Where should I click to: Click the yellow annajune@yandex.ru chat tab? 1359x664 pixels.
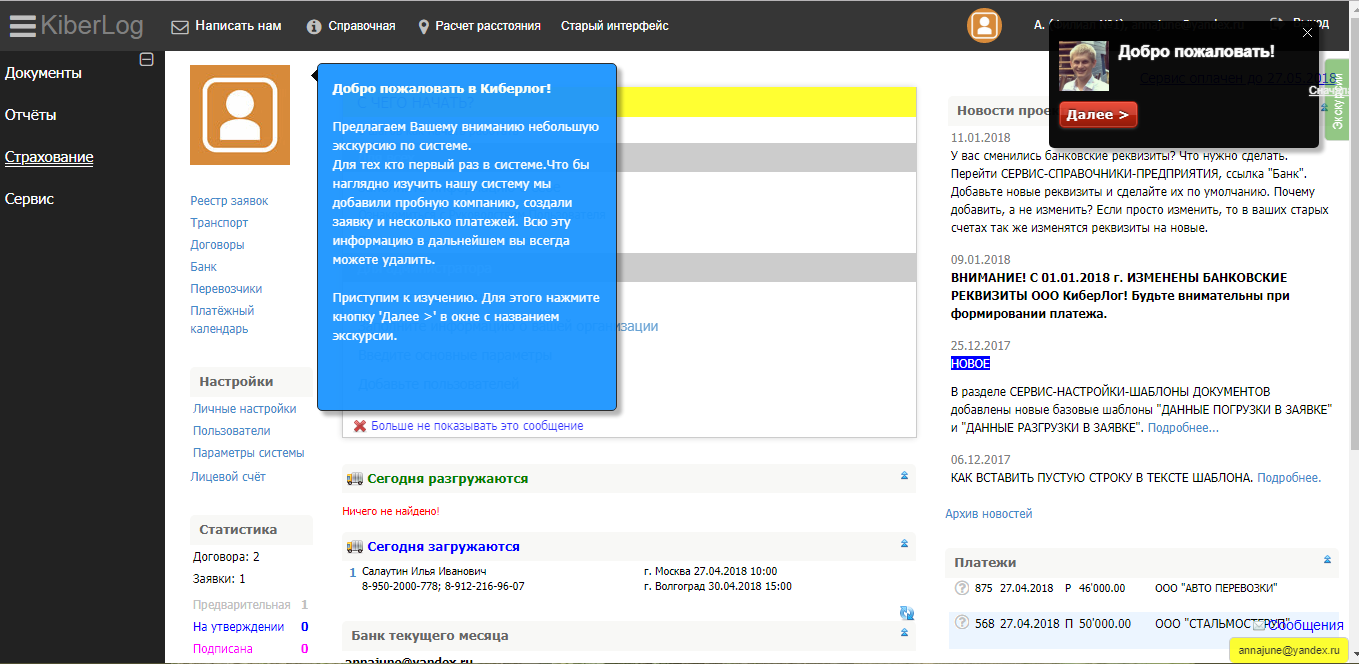[x=1288, y=650]
